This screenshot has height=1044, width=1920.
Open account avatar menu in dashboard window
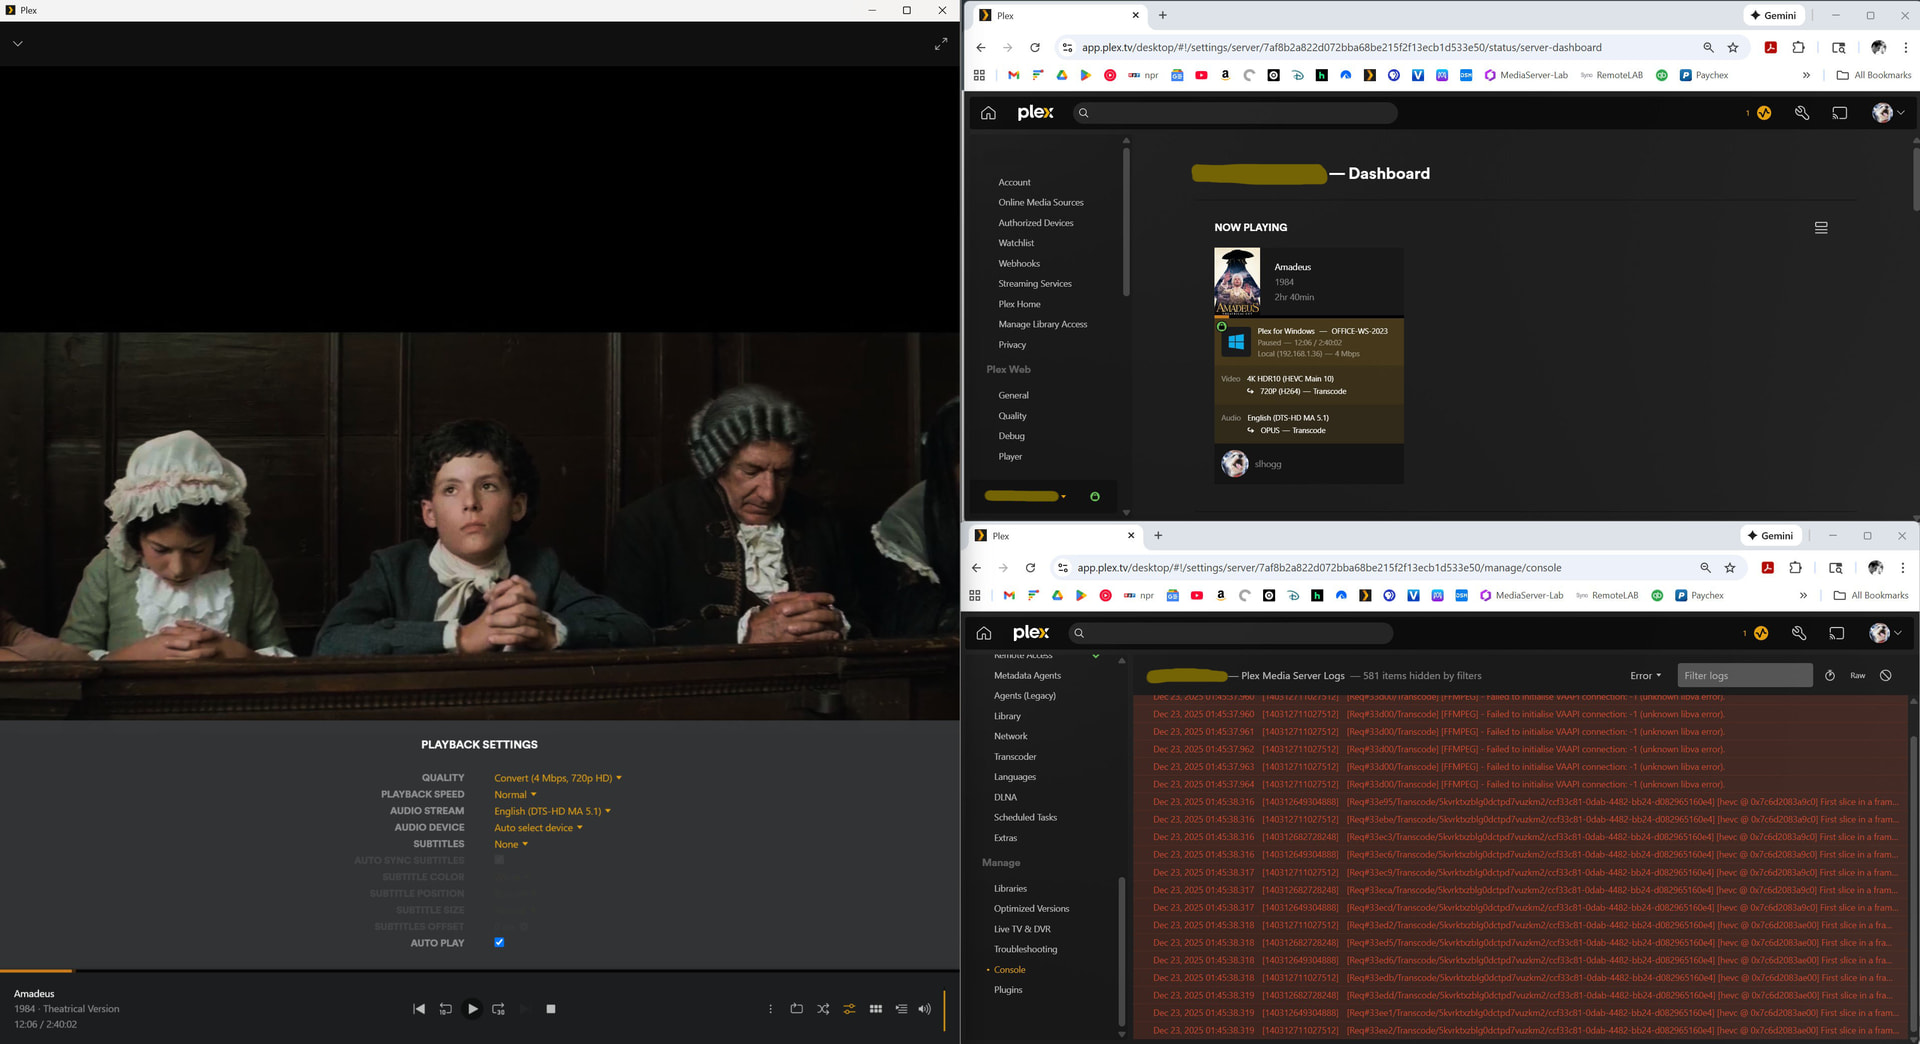tap(1888, 113)
